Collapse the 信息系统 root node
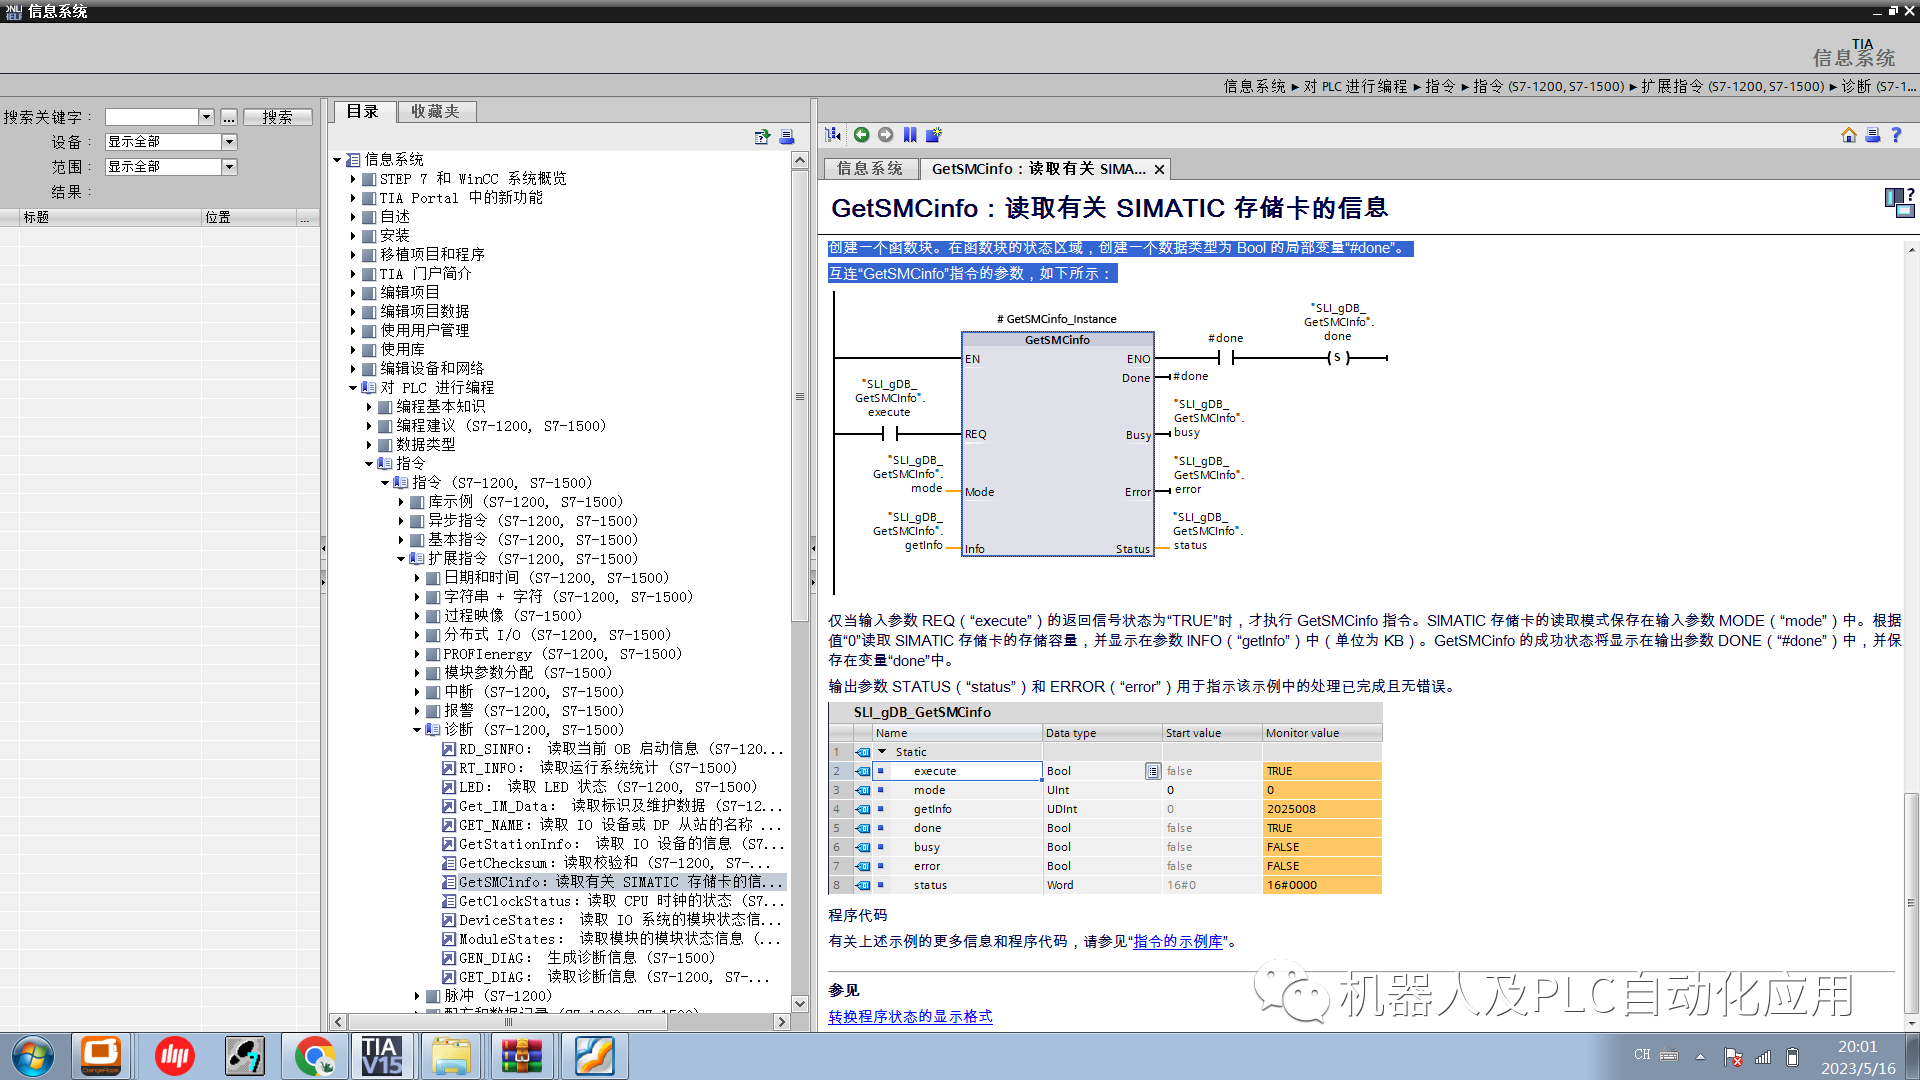This screenshot has width=1920, height=1080. 337,160
